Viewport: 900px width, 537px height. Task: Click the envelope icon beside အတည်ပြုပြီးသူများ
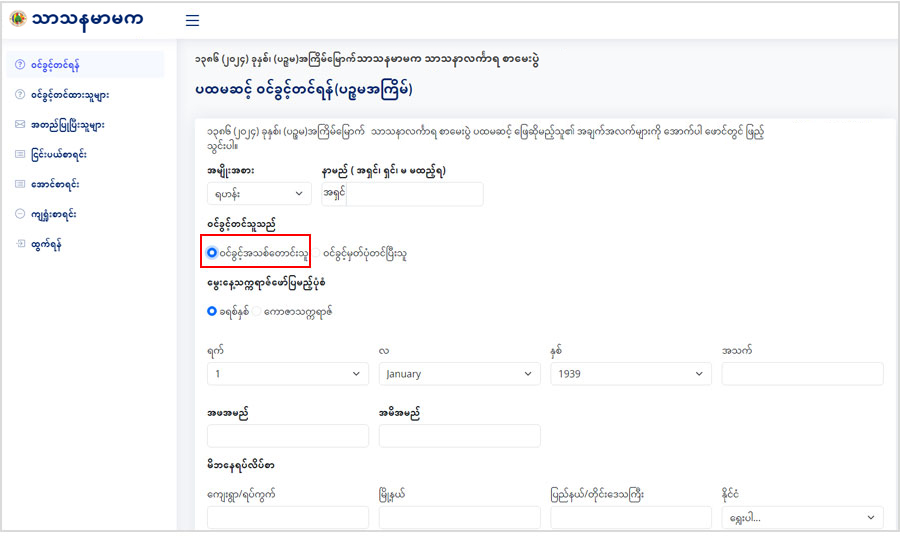[20, 125]
